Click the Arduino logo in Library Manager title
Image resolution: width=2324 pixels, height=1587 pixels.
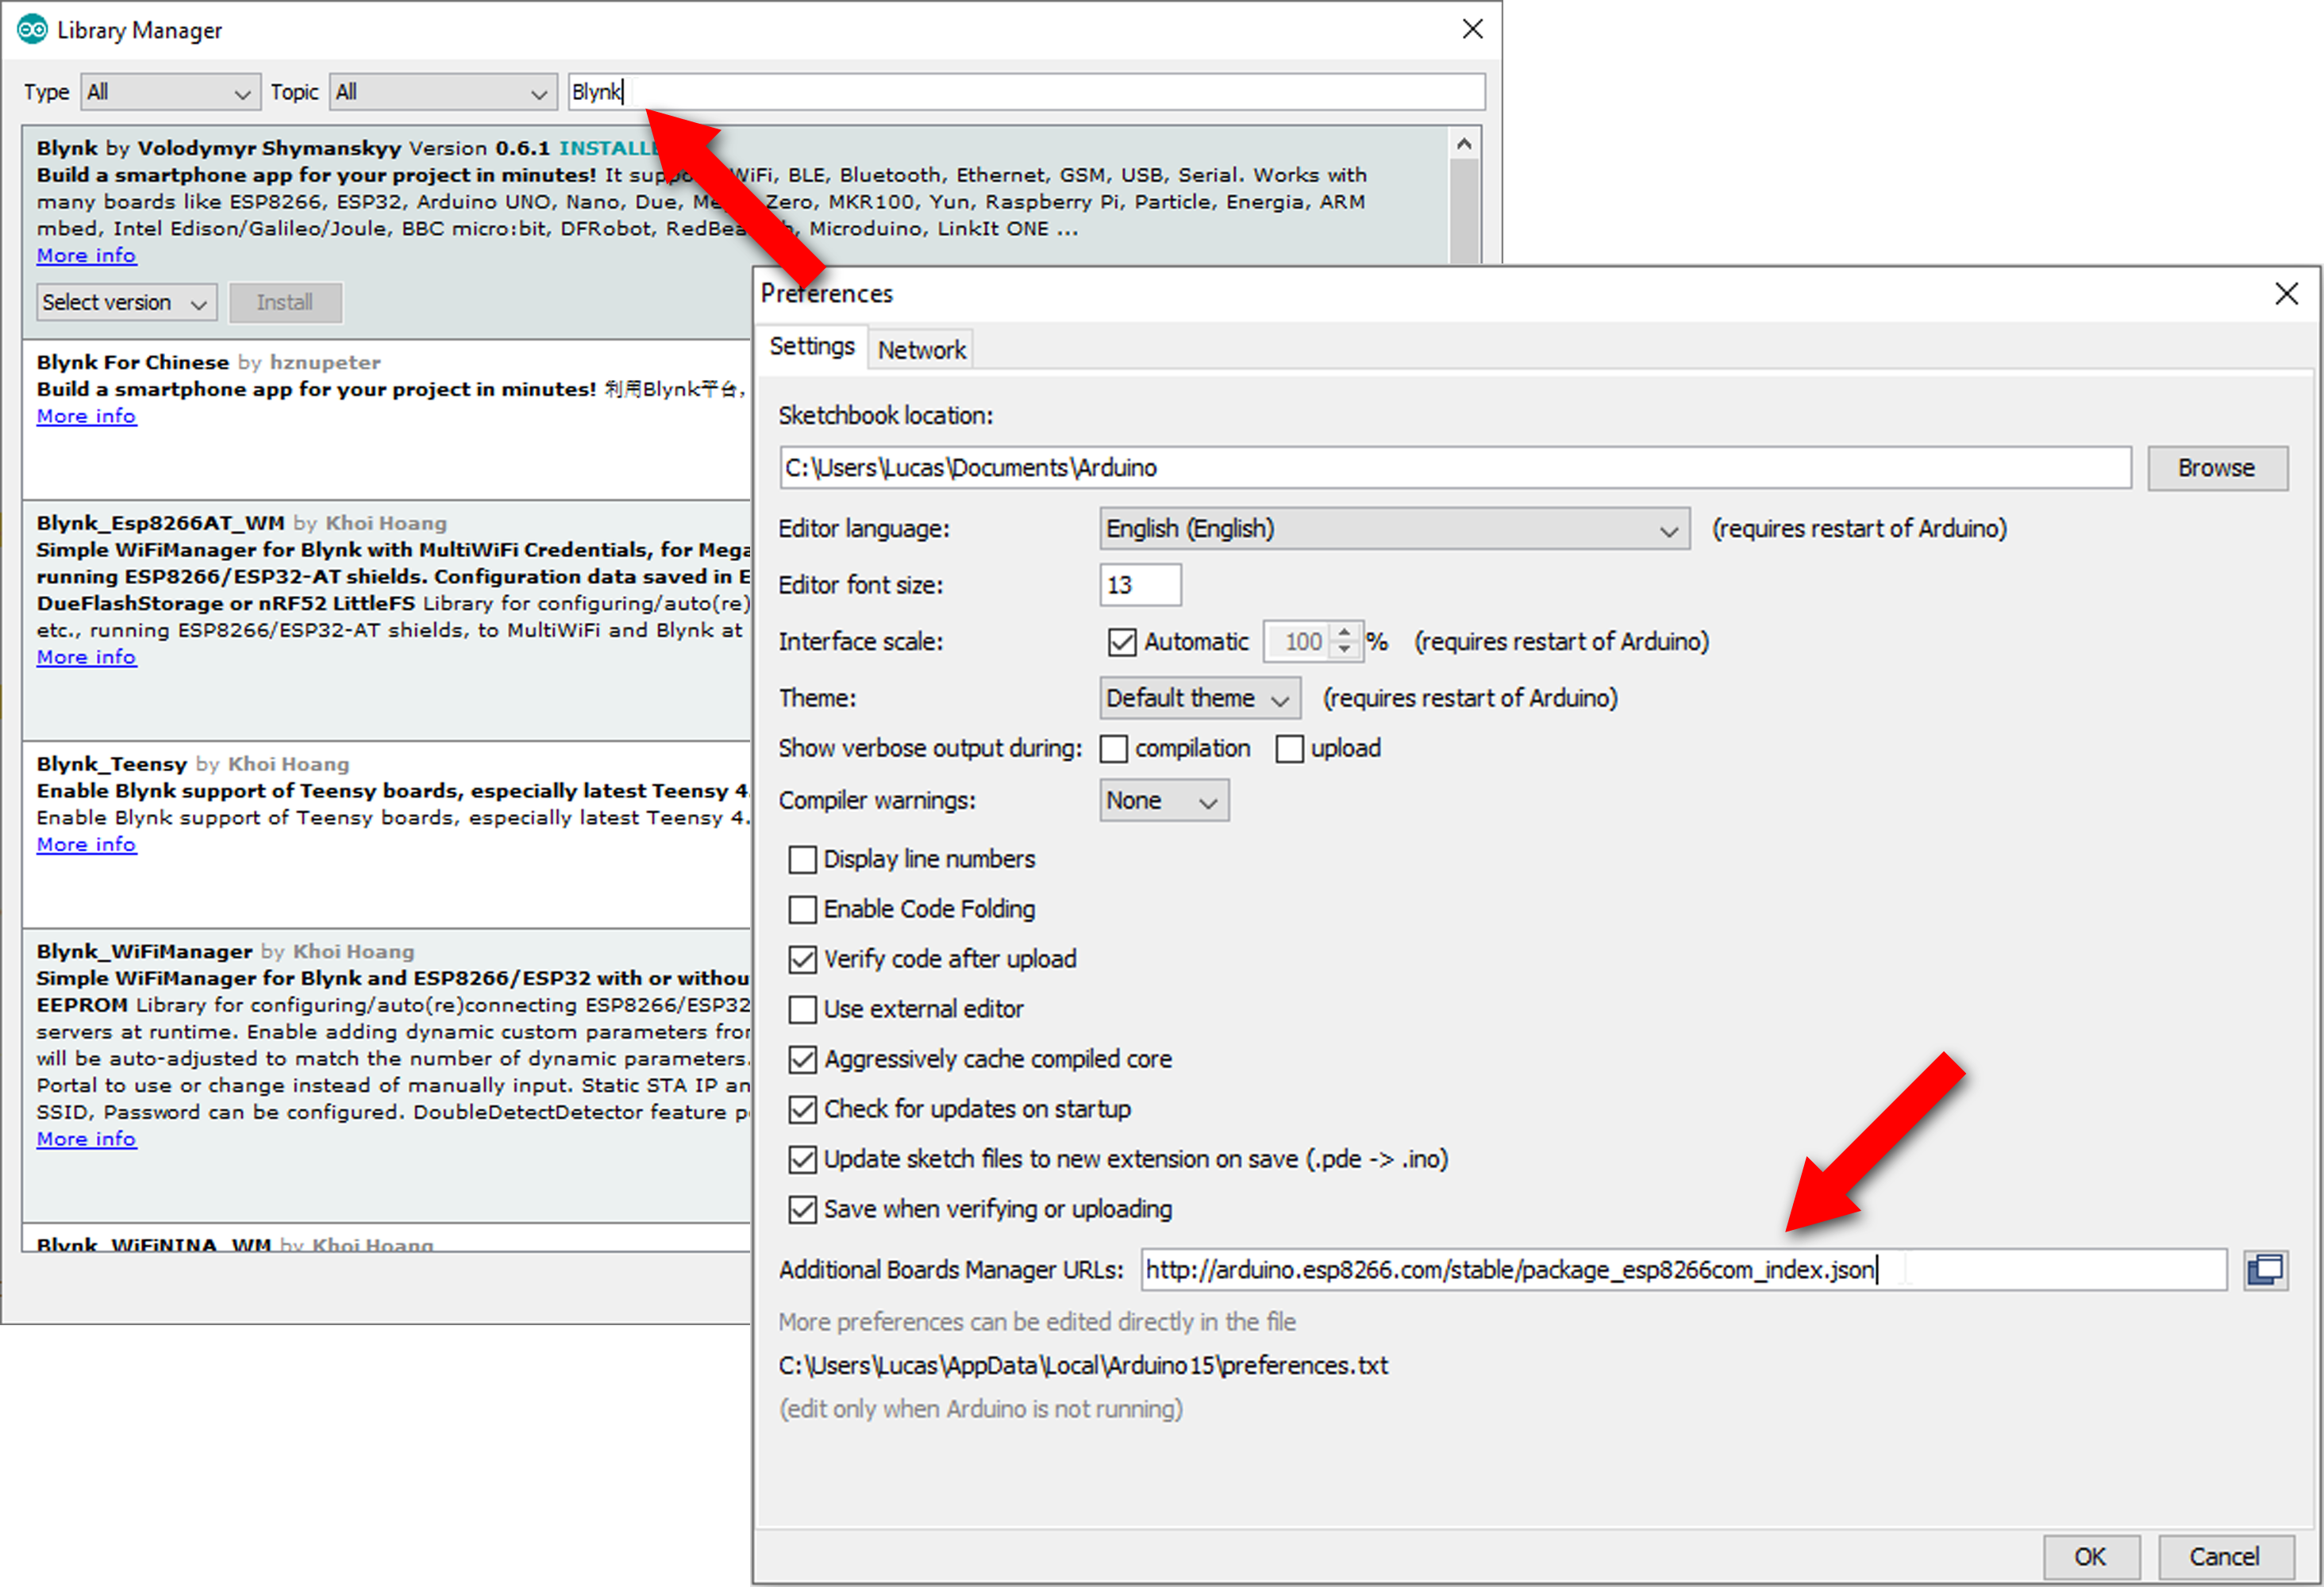[x=32, y=30]
